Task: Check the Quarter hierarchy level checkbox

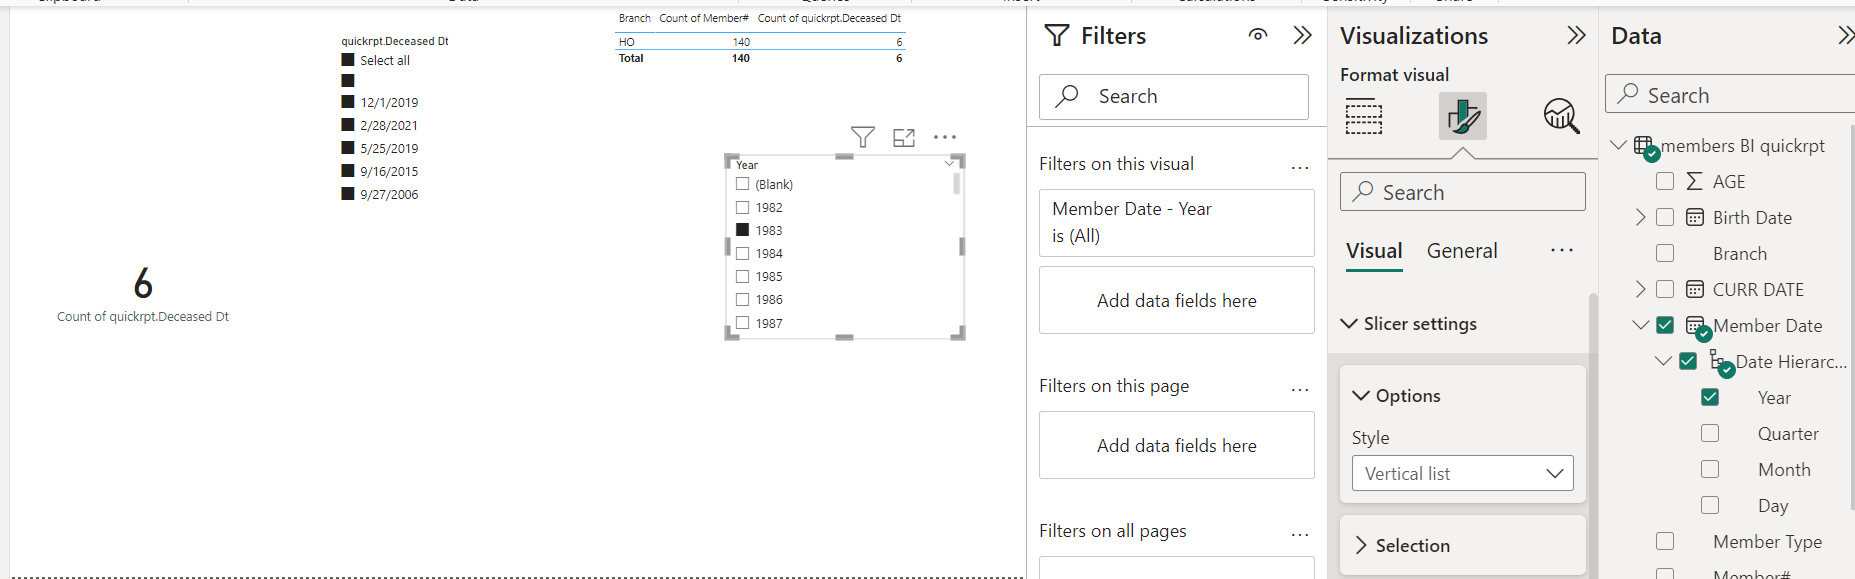Action: point(1710,433)
